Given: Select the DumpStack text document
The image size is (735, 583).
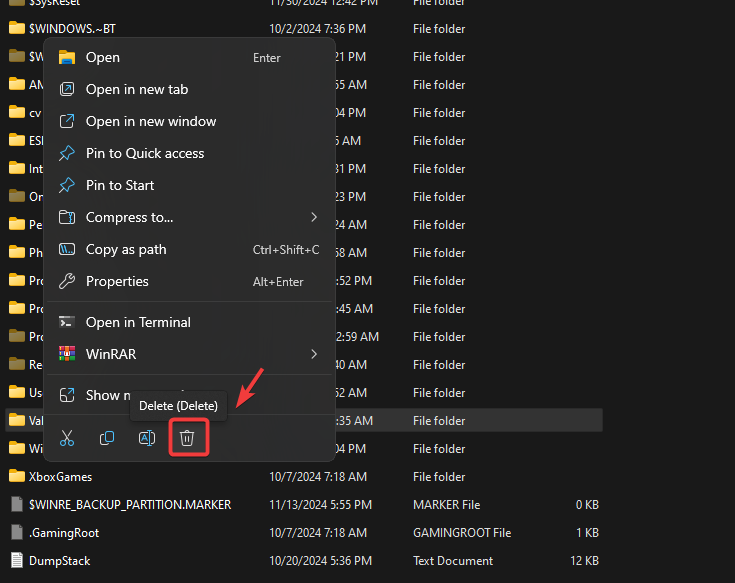Looking at the screenshot, I should (60, 561).
